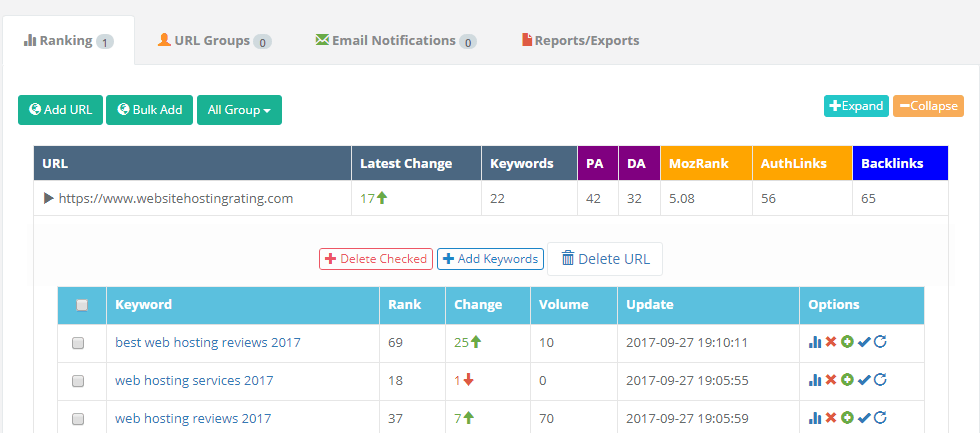The width and height of the screenshot is (980, 433).
Task: Click the Add Keywords button
Action: (x=490, y=259)
